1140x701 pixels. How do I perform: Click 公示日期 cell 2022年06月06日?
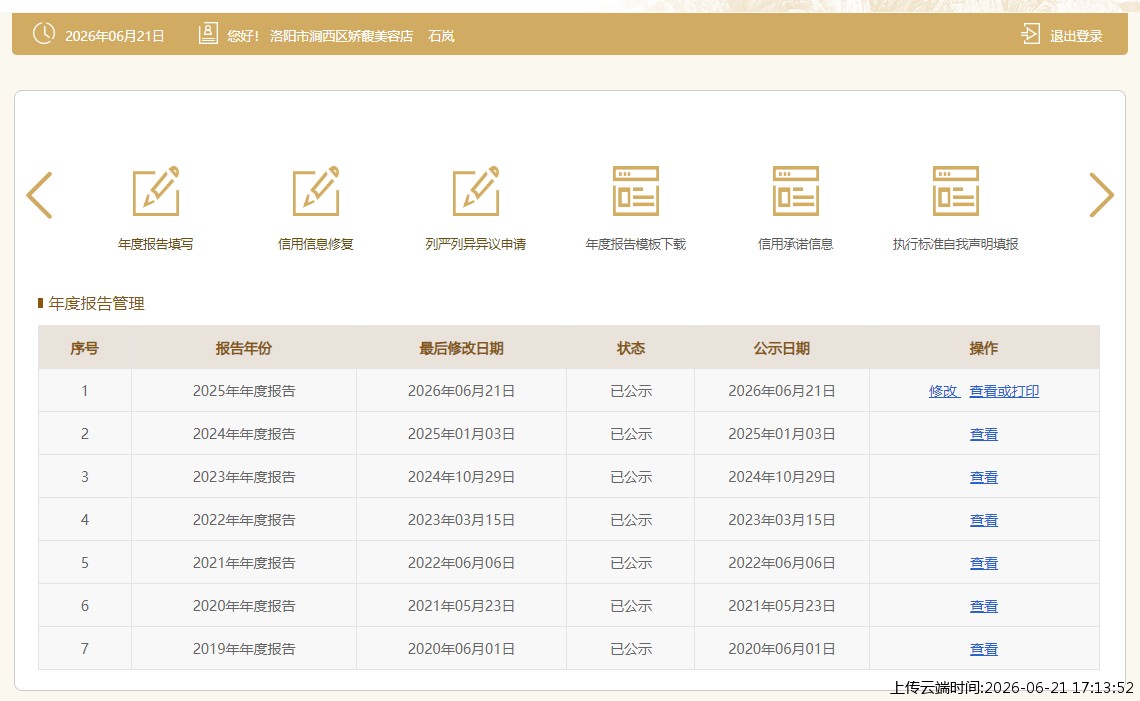(782, 562)
